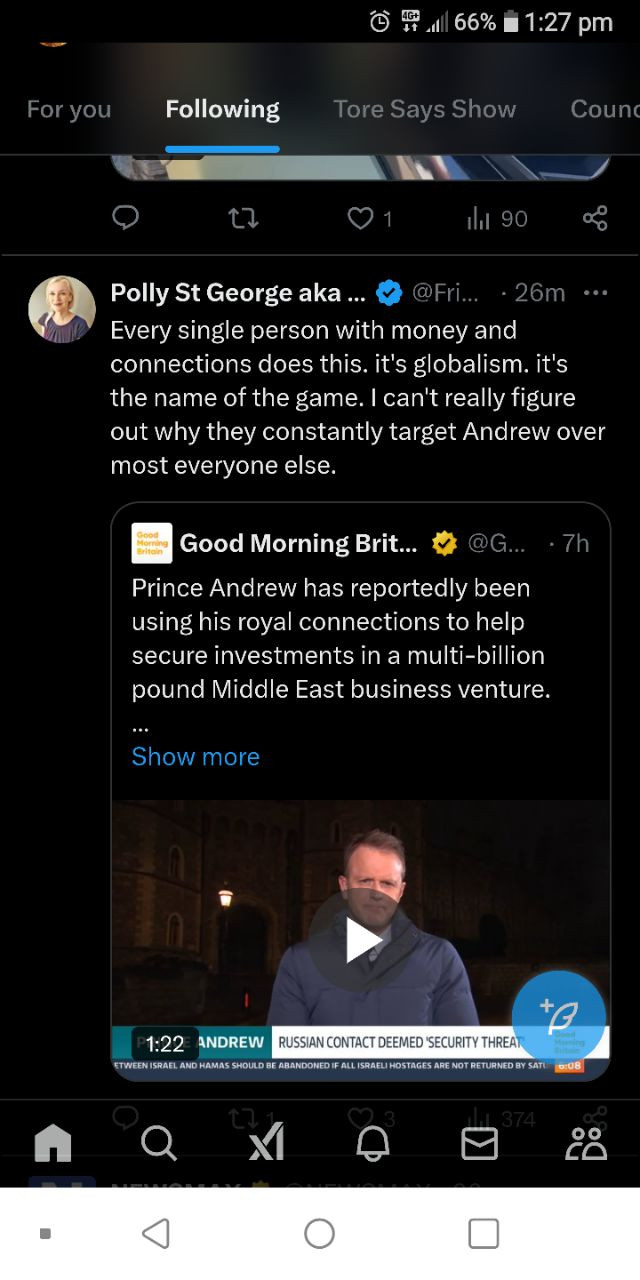640x1280 pixels.
Task: Open Polly St George profile avatar
Action: click(62, 310)
